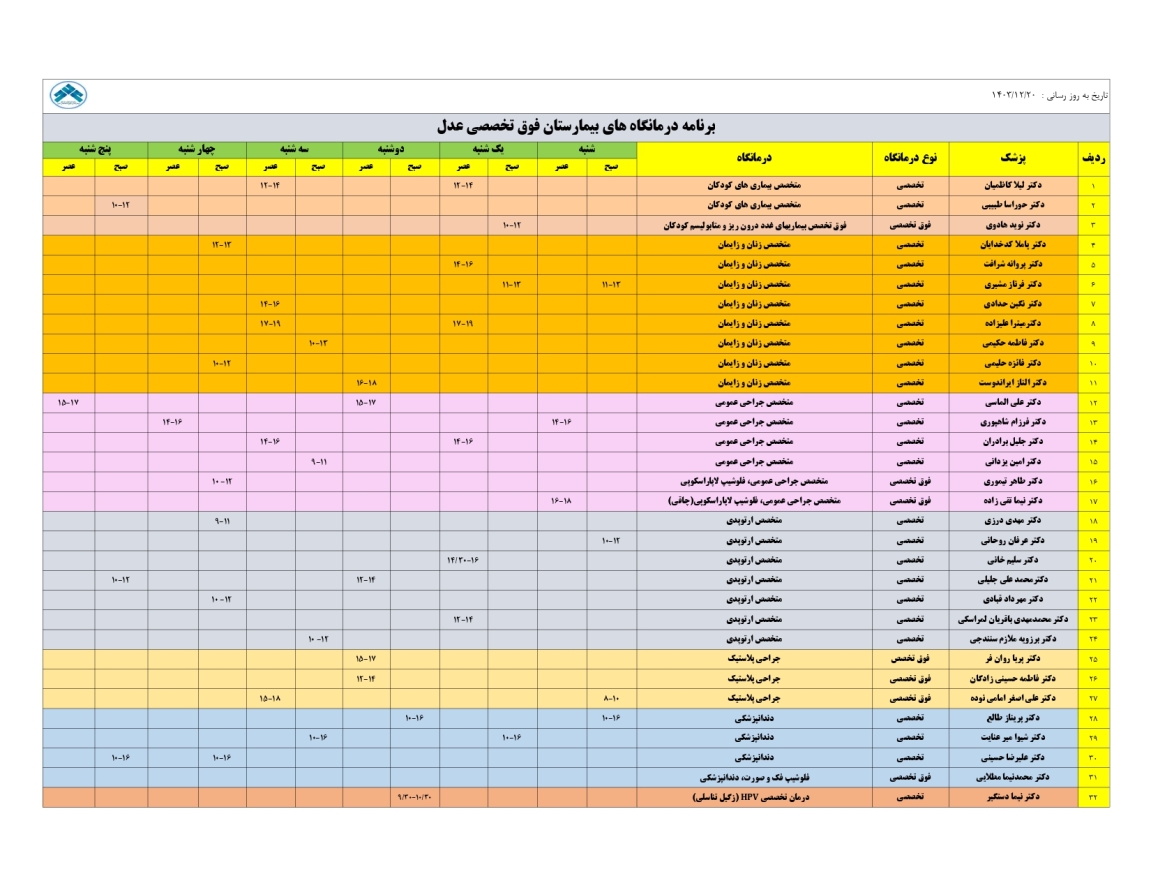Click the update date text ۱۴۰۳/۱۲/۲۰
The height and width of the screenshot is (890, 1151).
coord(1014,95)
